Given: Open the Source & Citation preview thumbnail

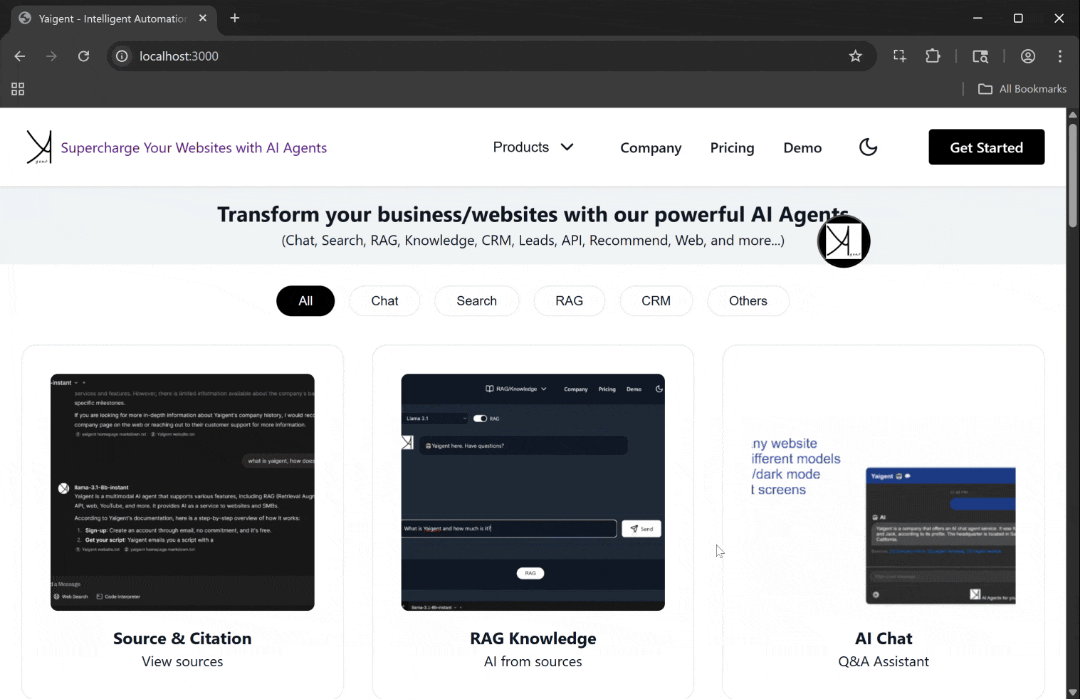Looking at the screenshot, I should (183, 492).
